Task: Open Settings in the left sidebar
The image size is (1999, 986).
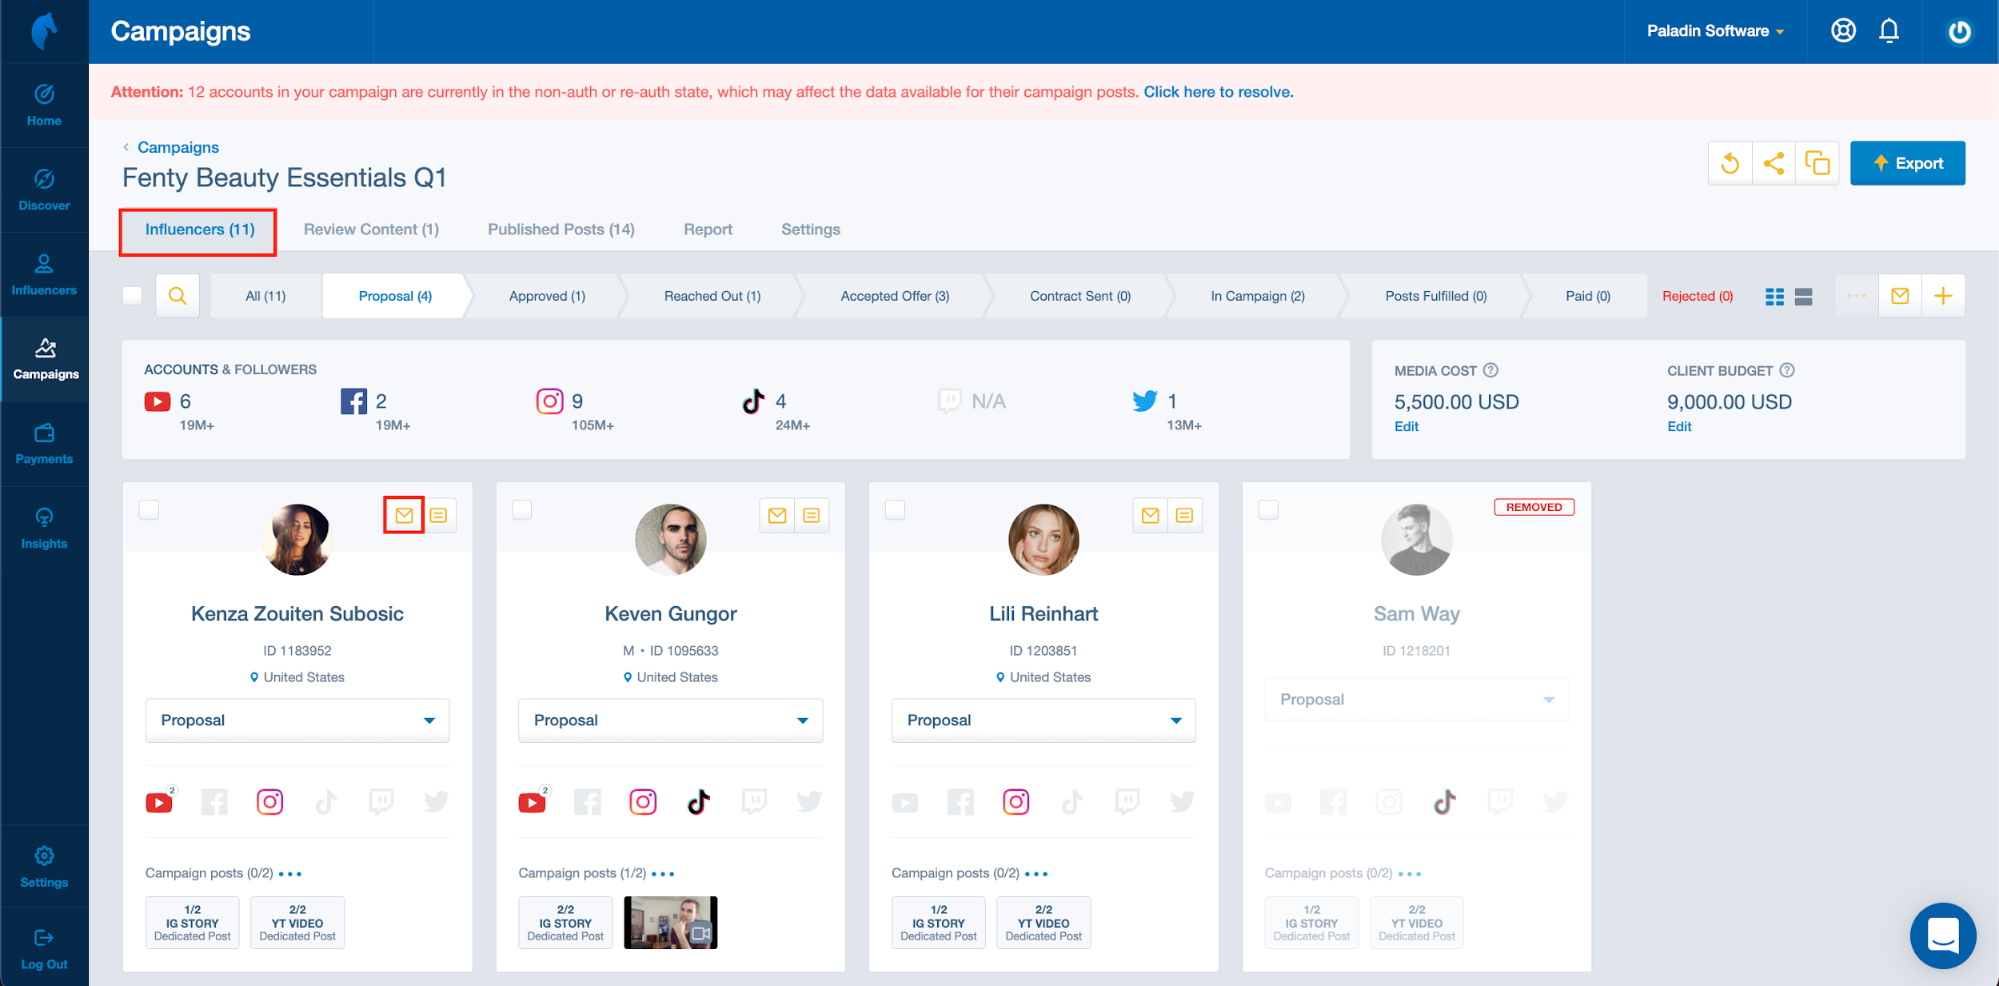Action: (44, 867)
